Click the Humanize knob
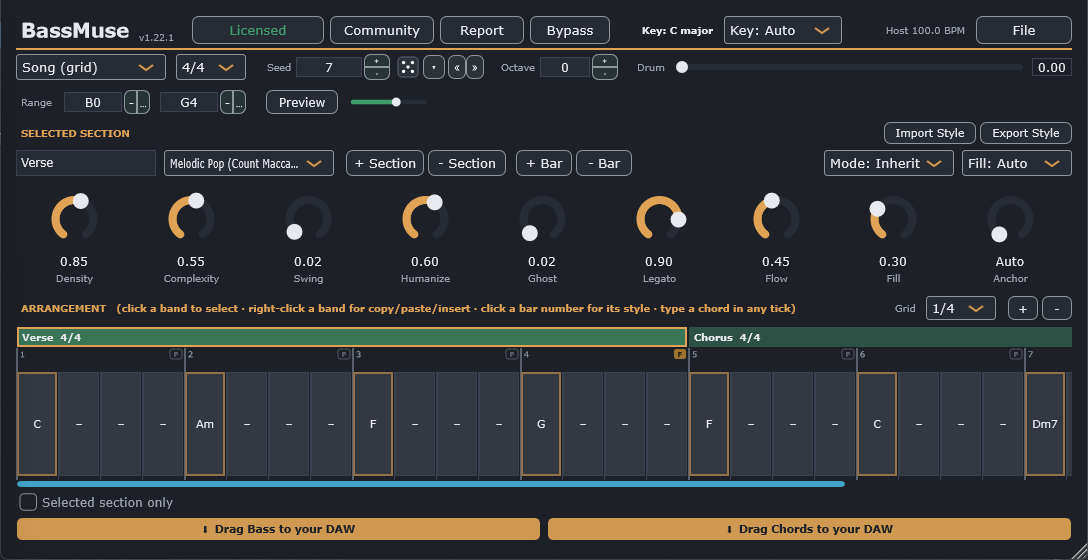Viewport: 1088px width, 560px height. (425, 219)
